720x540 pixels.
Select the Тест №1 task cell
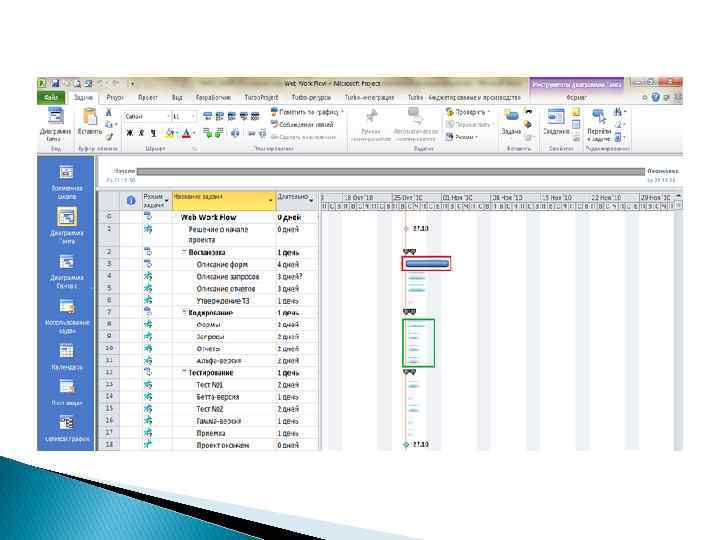[x=224, y=385]
